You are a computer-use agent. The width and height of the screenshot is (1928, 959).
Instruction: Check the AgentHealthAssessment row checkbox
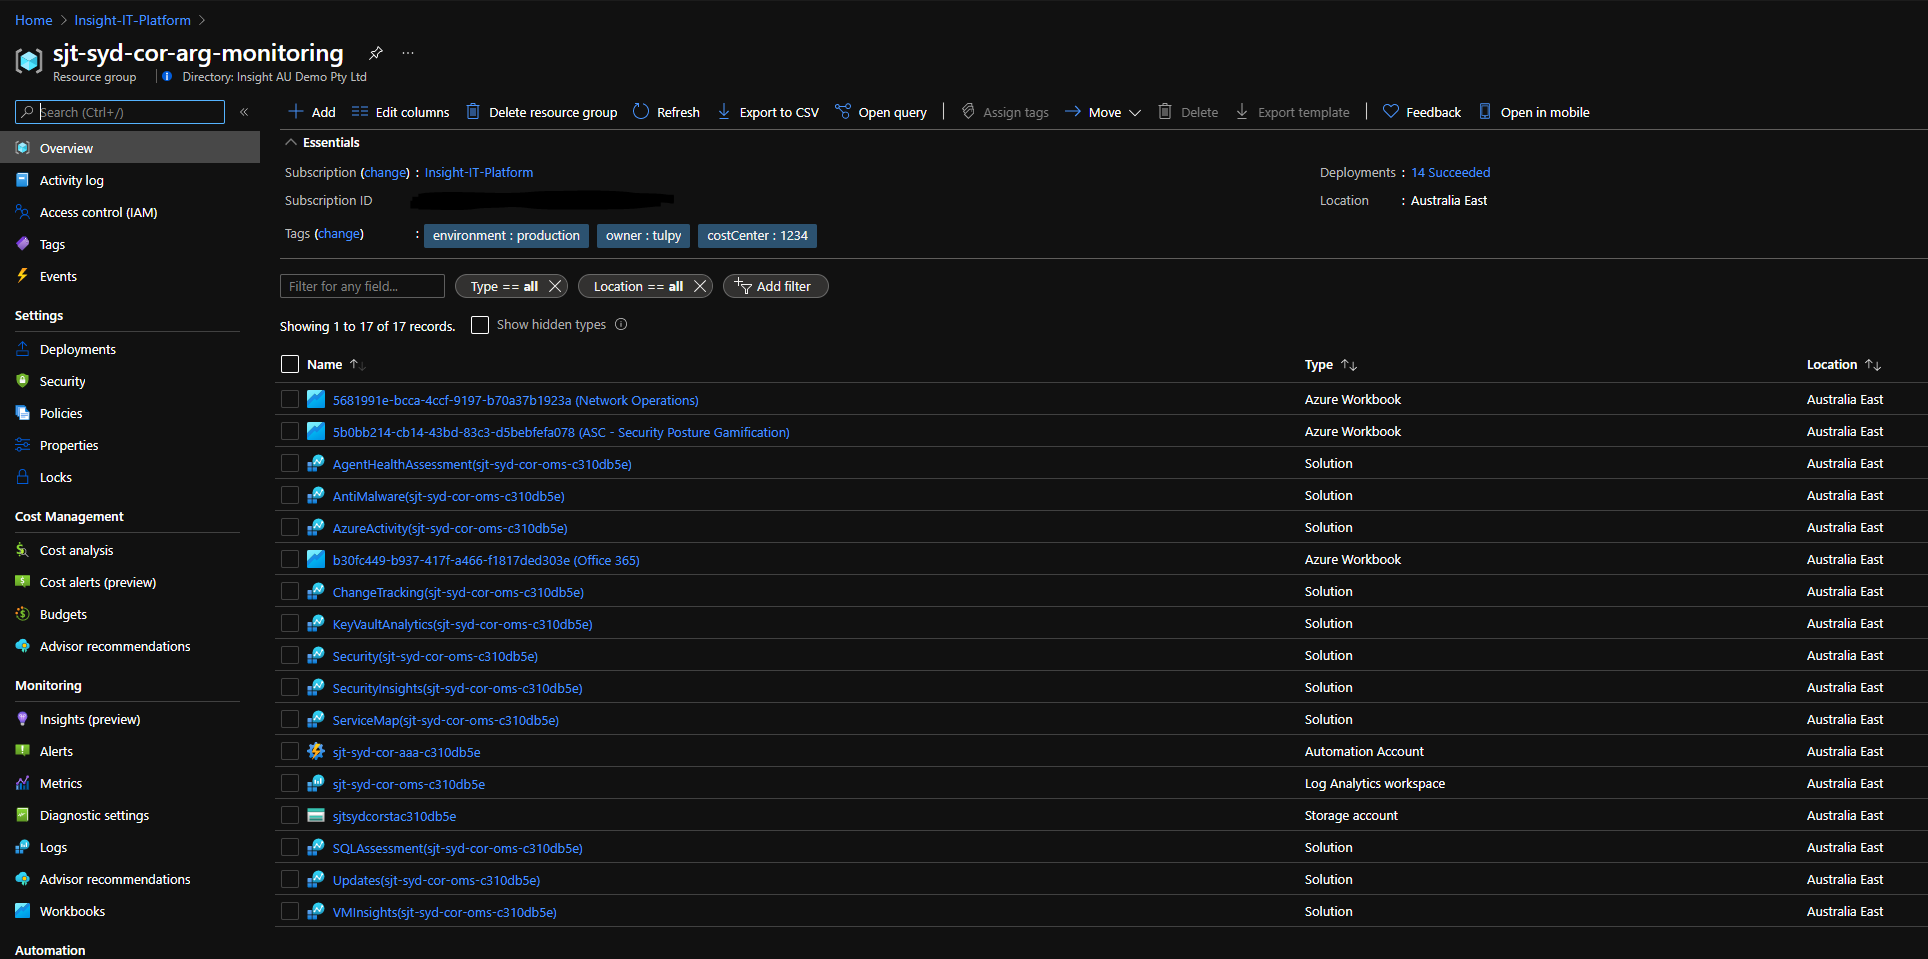pyautogui.click(x=290, y=463)
